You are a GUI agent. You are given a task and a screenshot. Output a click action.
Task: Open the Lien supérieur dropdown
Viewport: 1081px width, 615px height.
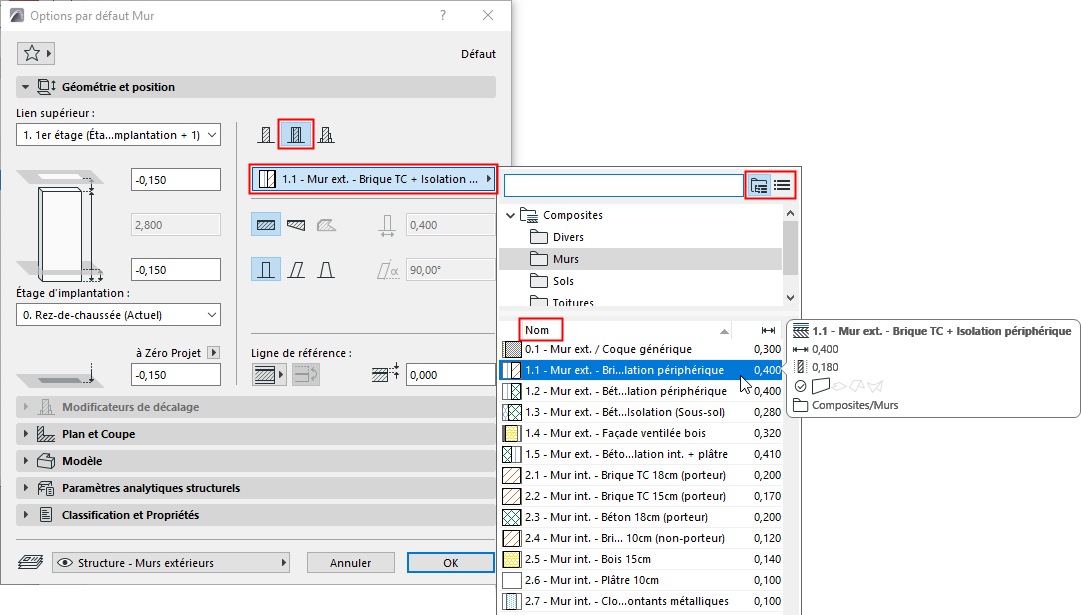[118, 135]
